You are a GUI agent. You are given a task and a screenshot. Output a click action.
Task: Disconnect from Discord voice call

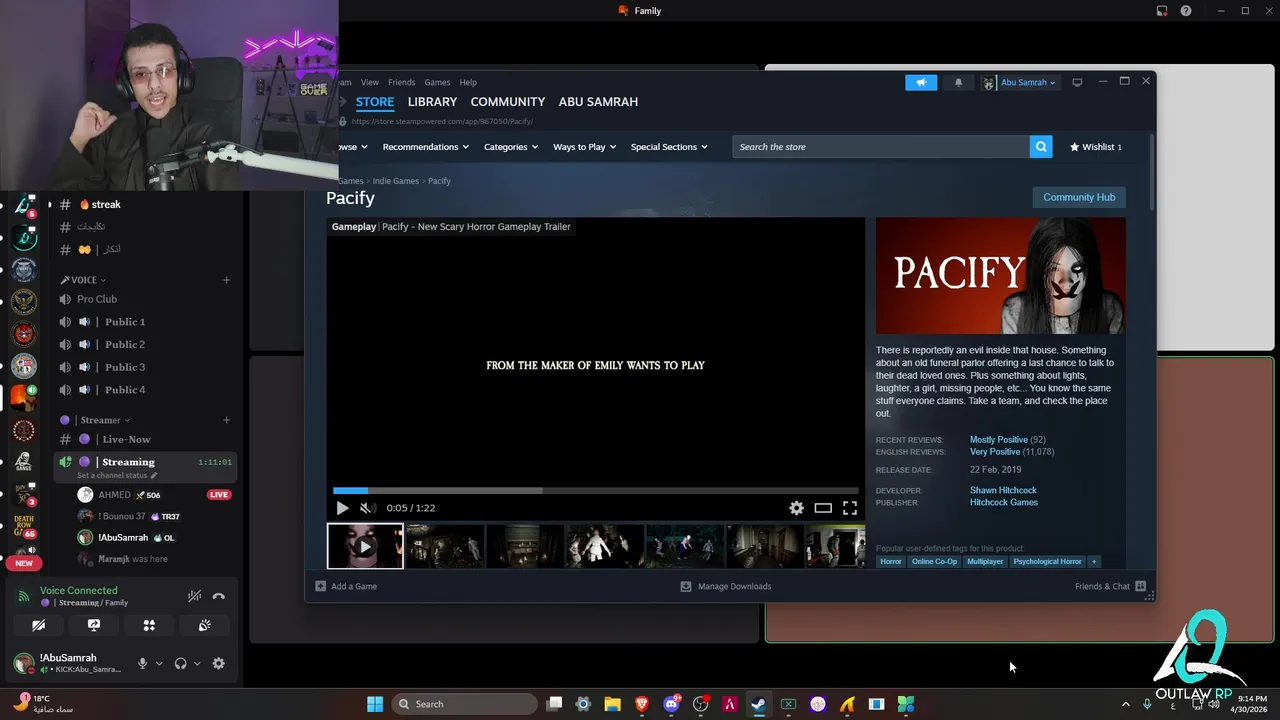tap(219, 596)
